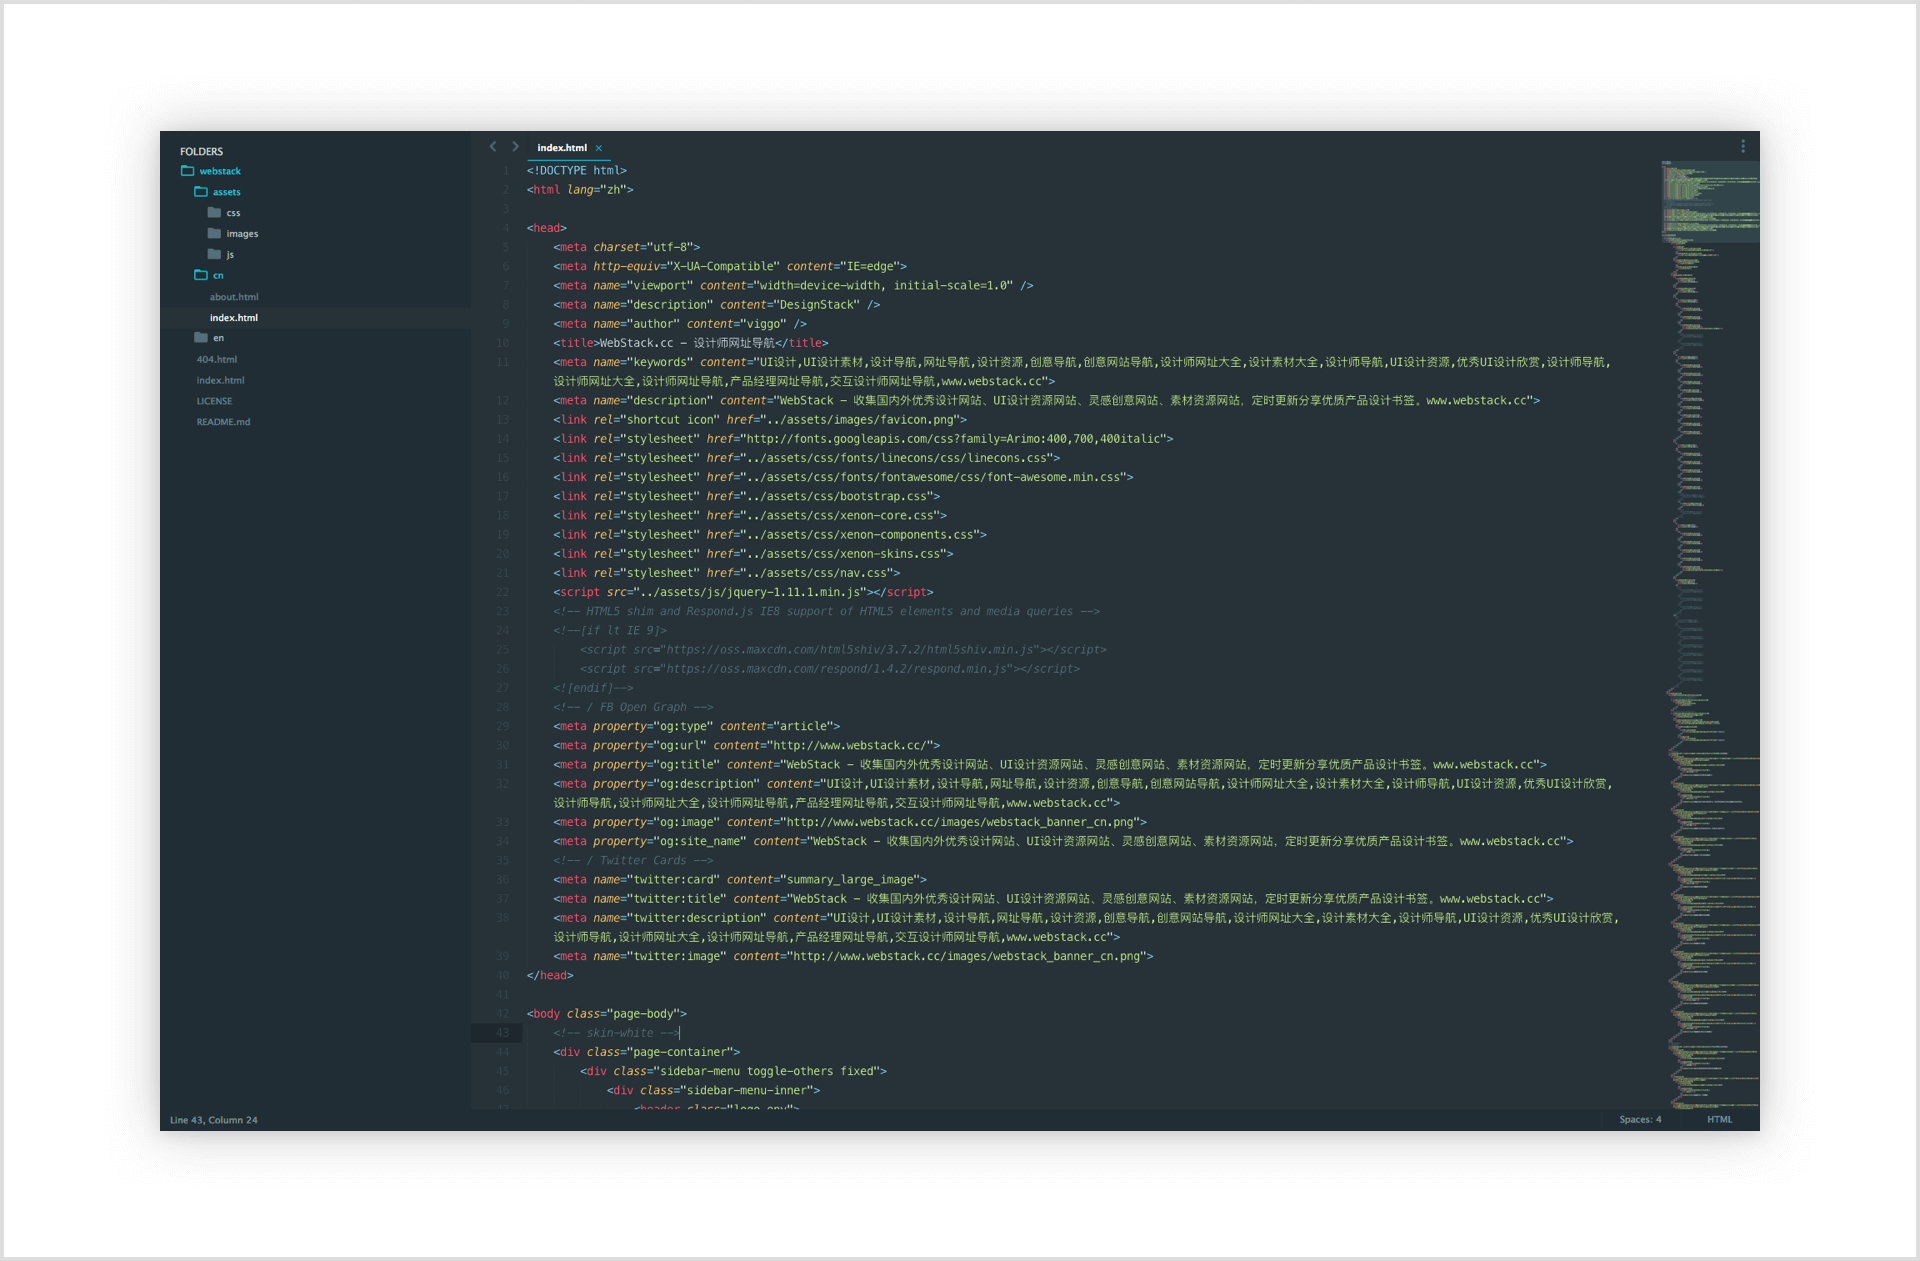Viewport: 1920px width, 1261px height.
Task: Click the en folder icon
Action: (201, 338)
